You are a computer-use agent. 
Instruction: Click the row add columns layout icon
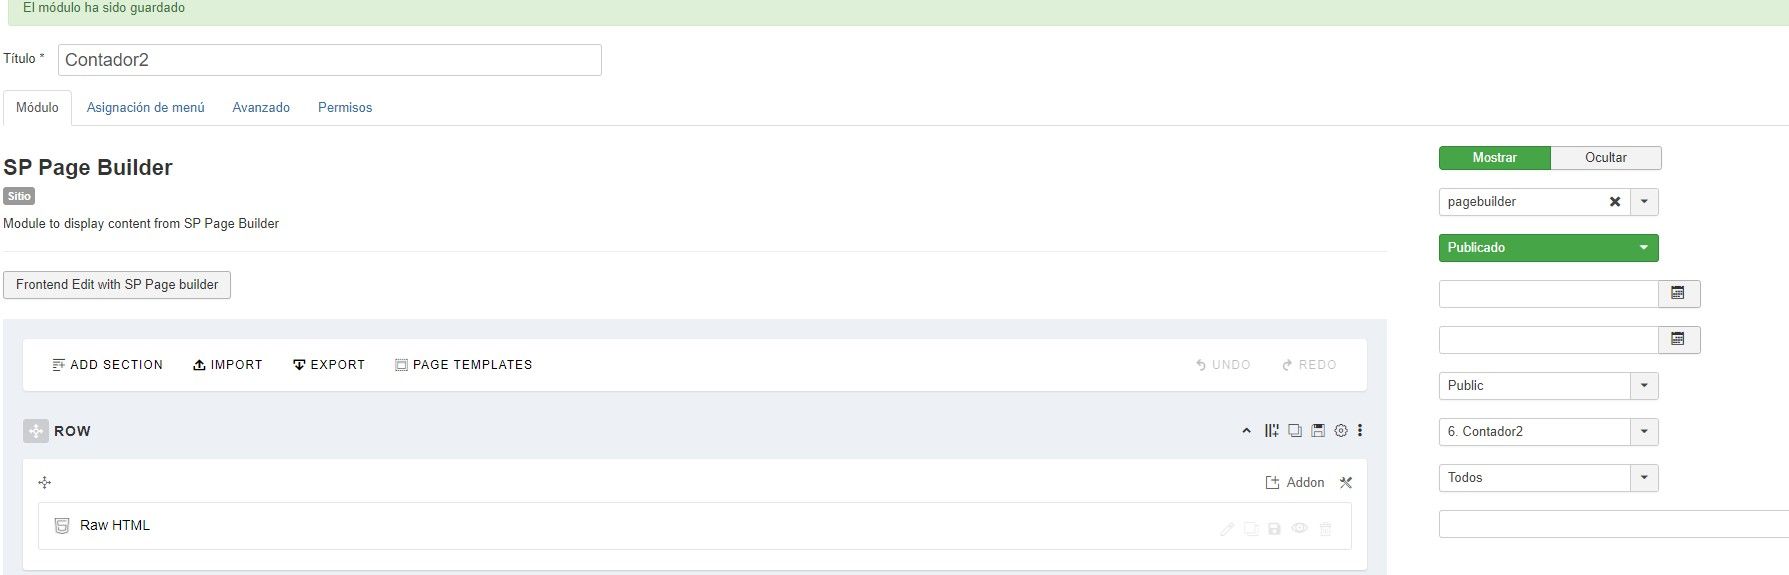coord(1272,431)
